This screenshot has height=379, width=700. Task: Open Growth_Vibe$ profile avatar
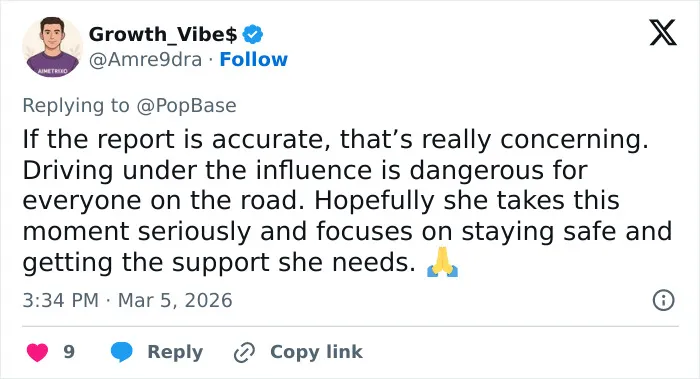(52, 47)
